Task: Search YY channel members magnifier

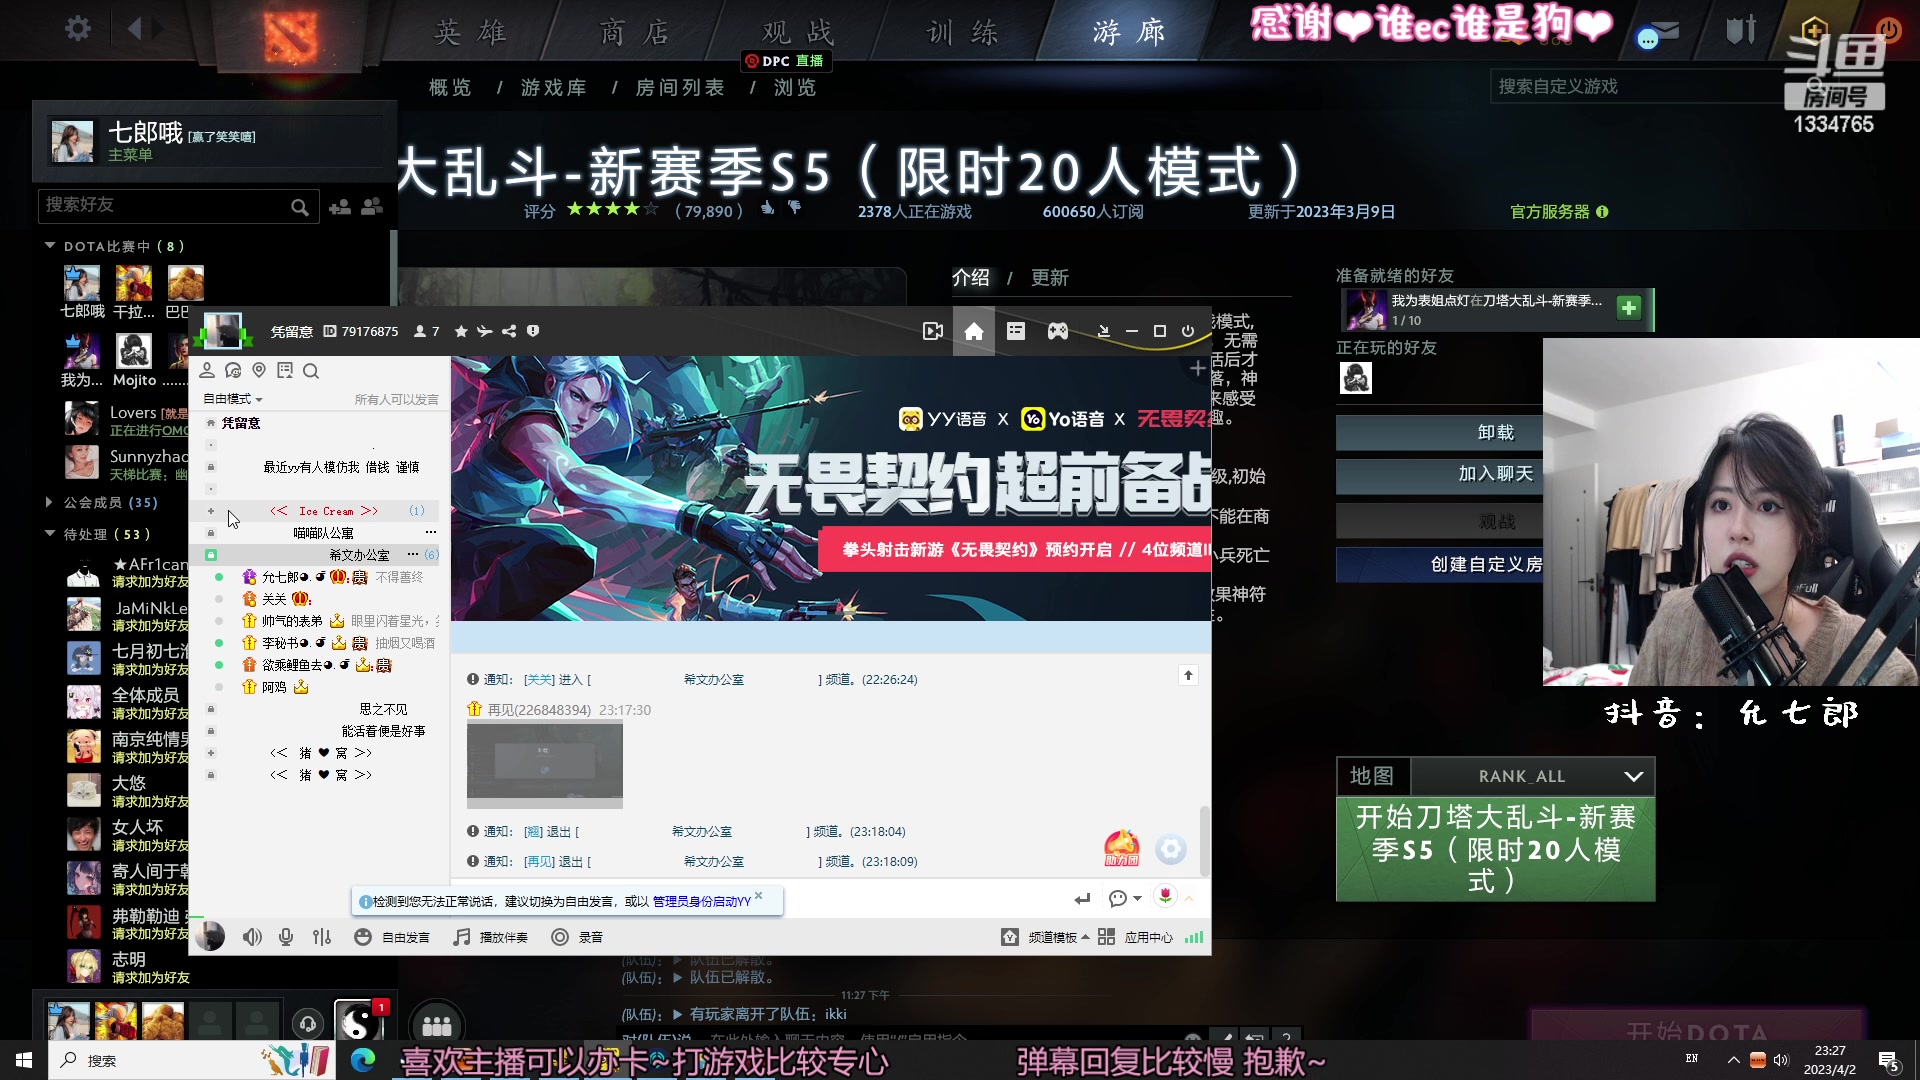Action: click(311, 371)
